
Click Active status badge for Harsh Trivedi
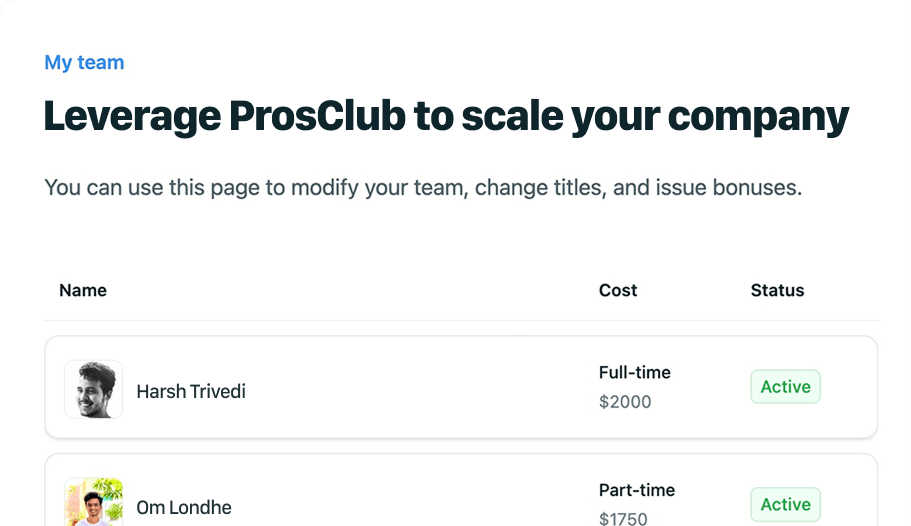785,387
